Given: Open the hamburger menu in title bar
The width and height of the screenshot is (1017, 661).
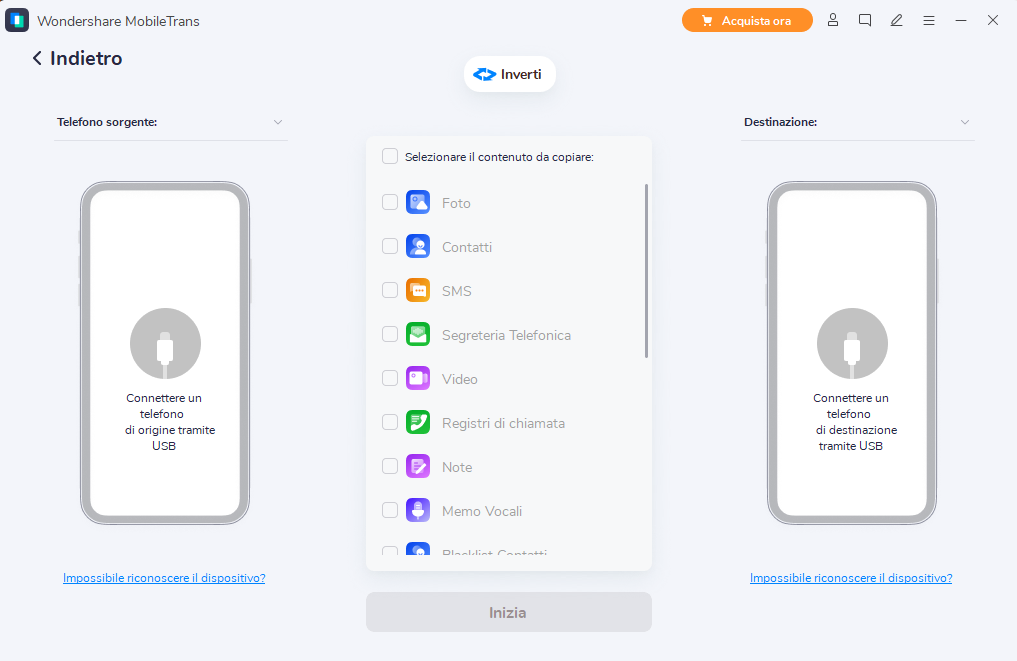Looking at the screenshot, I should click(x=929, y=20).
